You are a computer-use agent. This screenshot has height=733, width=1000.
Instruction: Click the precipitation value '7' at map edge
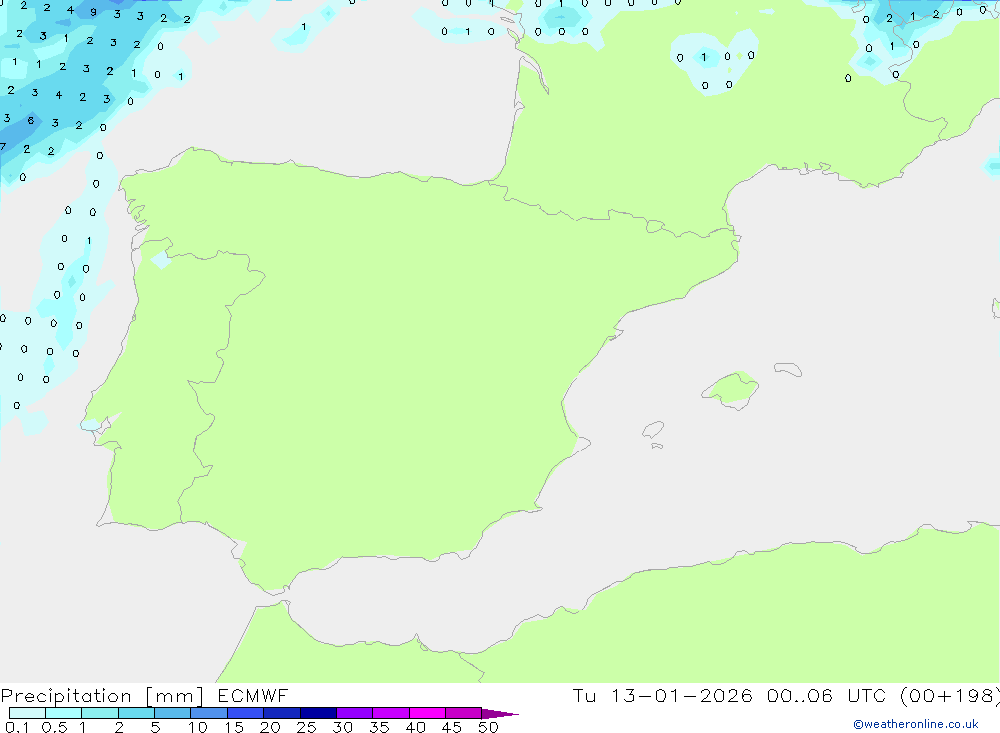pyautogui.click(x=3, y=147)
